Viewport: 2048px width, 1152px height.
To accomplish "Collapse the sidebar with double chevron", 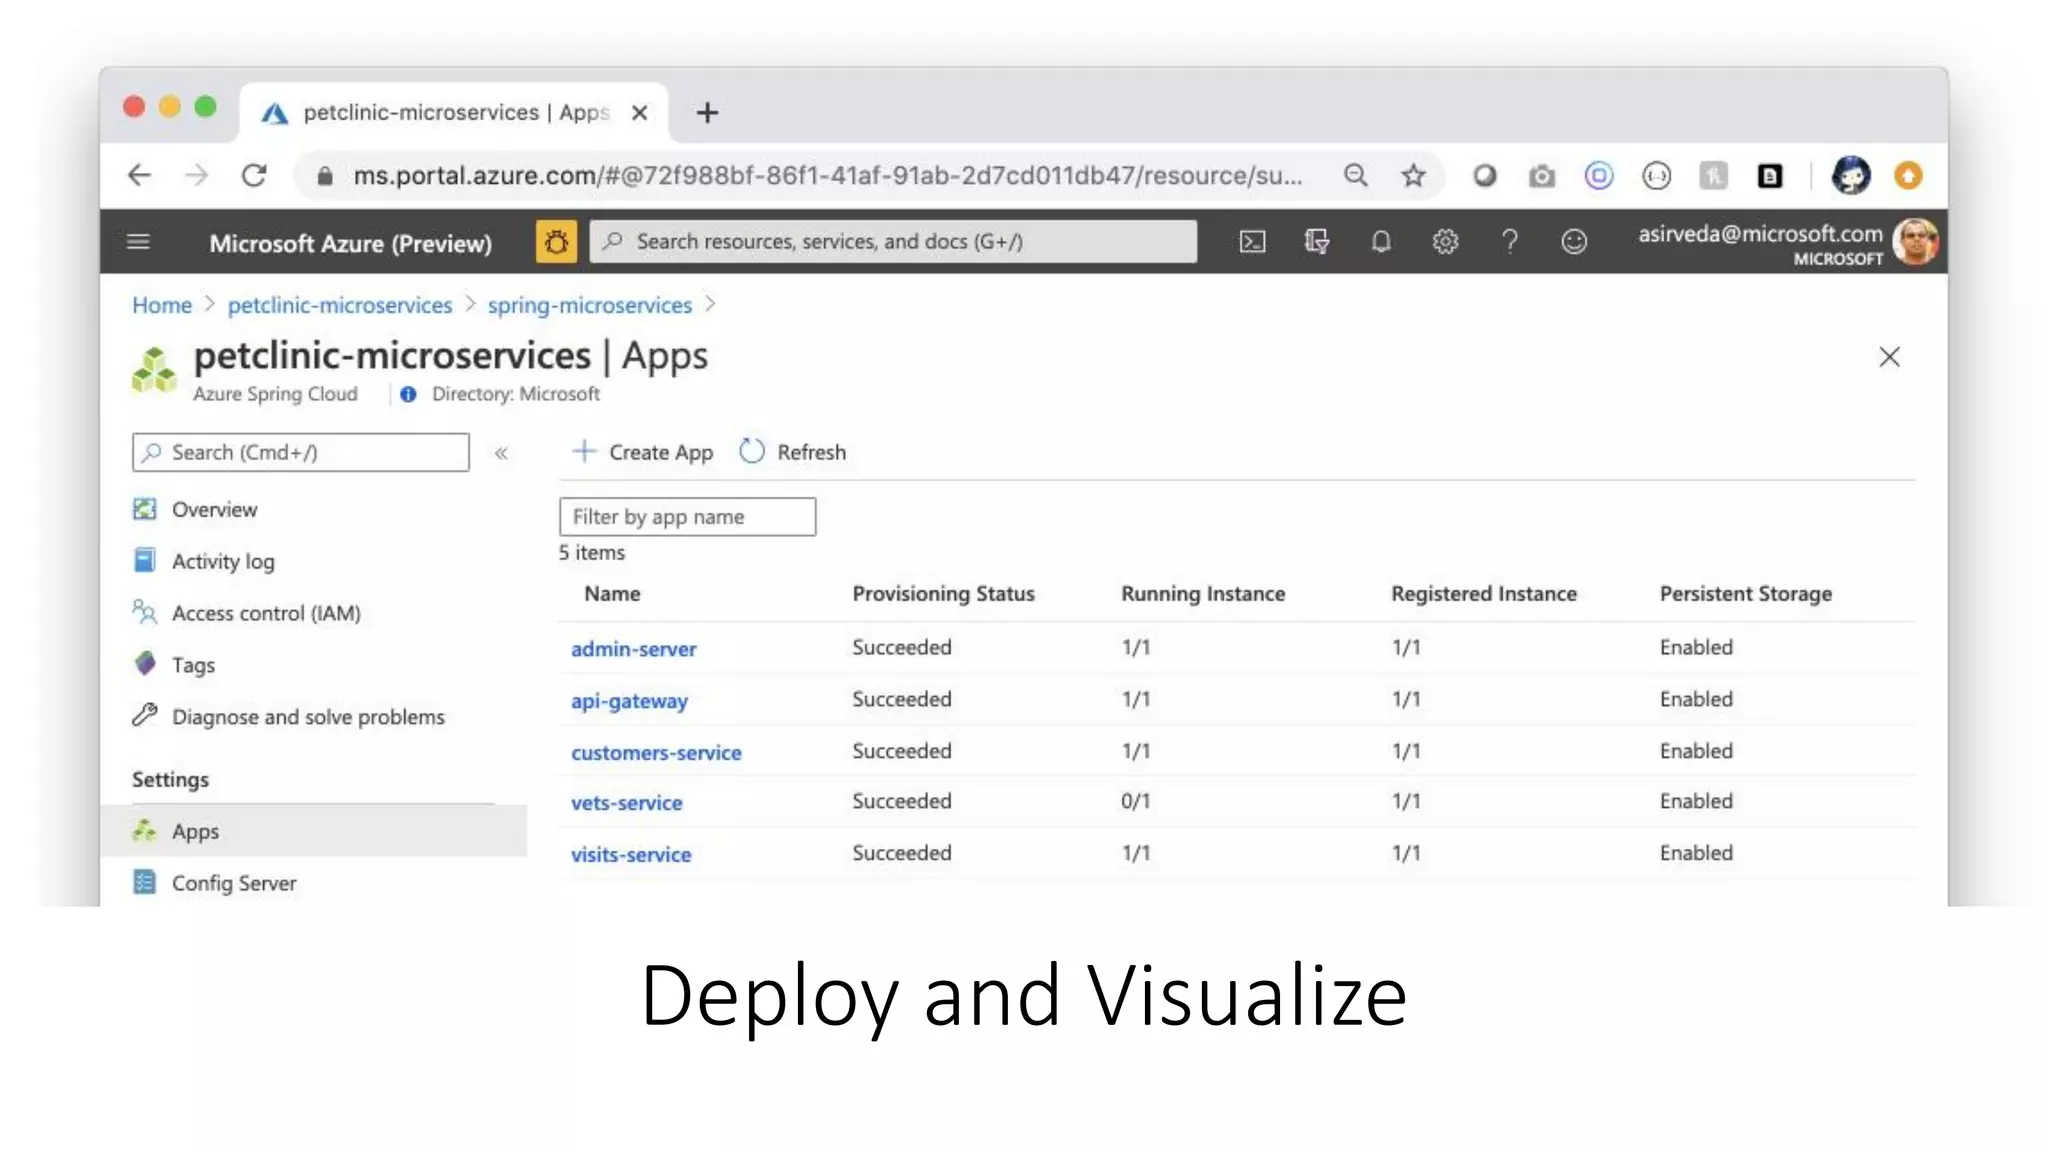I will click(501, 453).
